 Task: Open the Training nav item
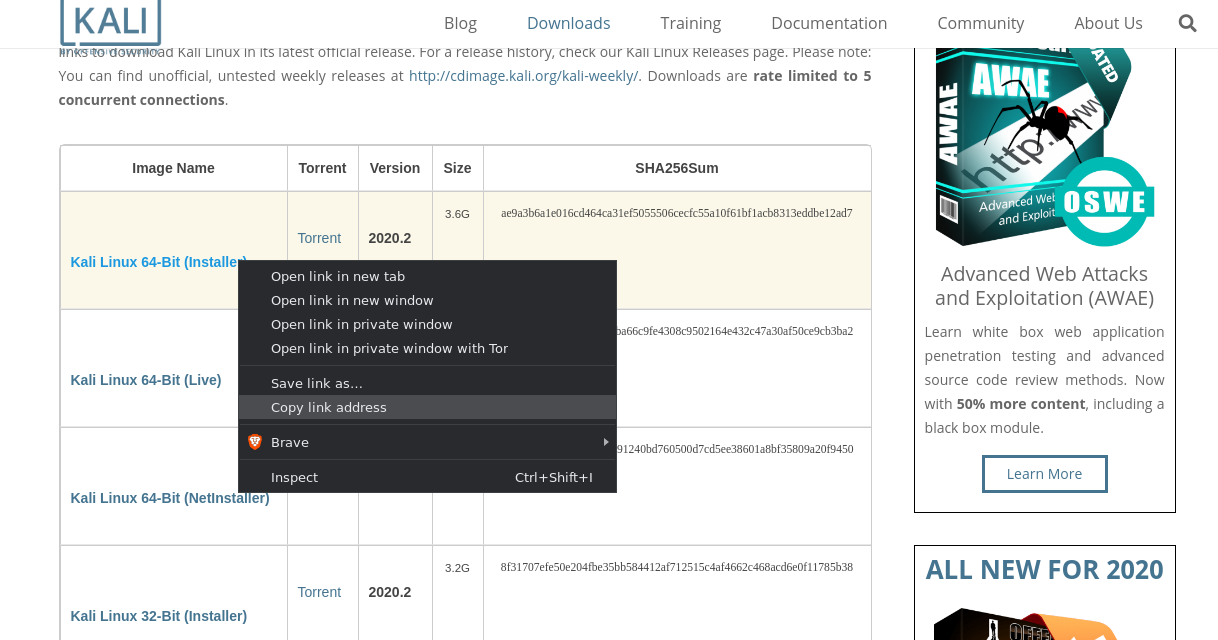(691, 23)
